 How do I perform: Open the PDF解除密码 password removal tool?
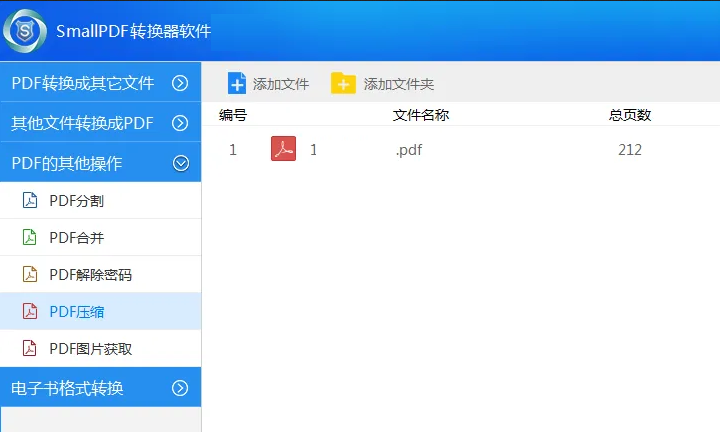click(90, 275)
